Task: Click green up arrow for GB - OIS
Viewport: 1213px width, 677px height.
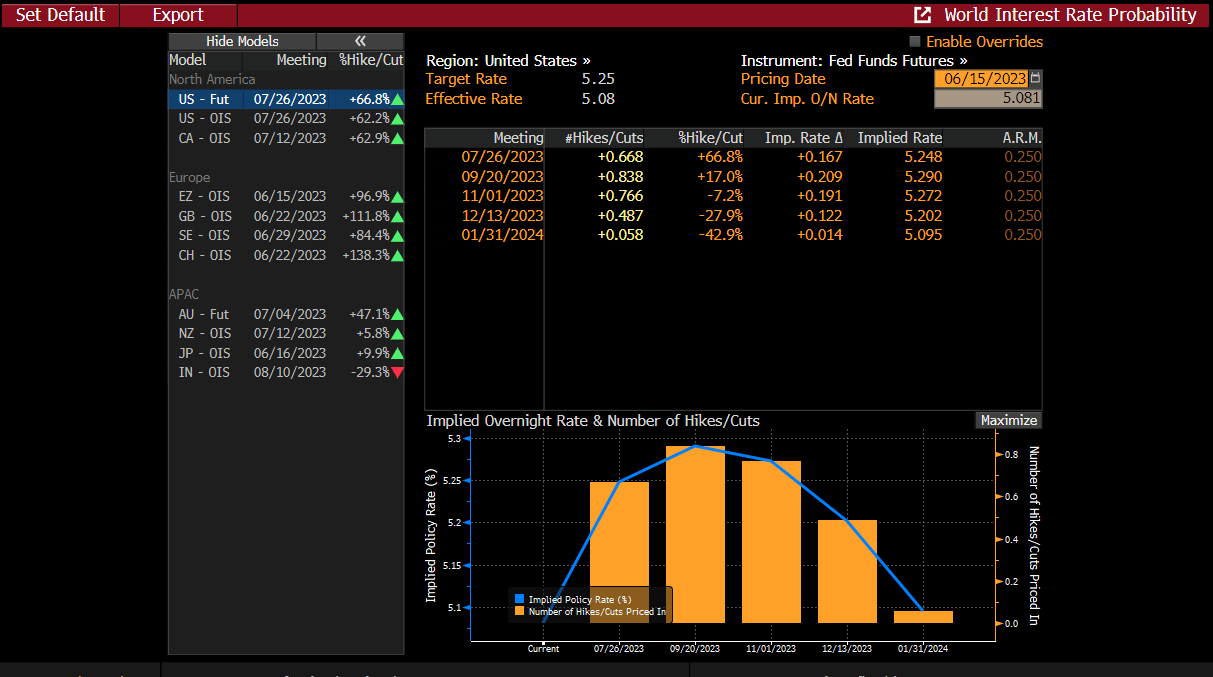Action: point(398,216)
